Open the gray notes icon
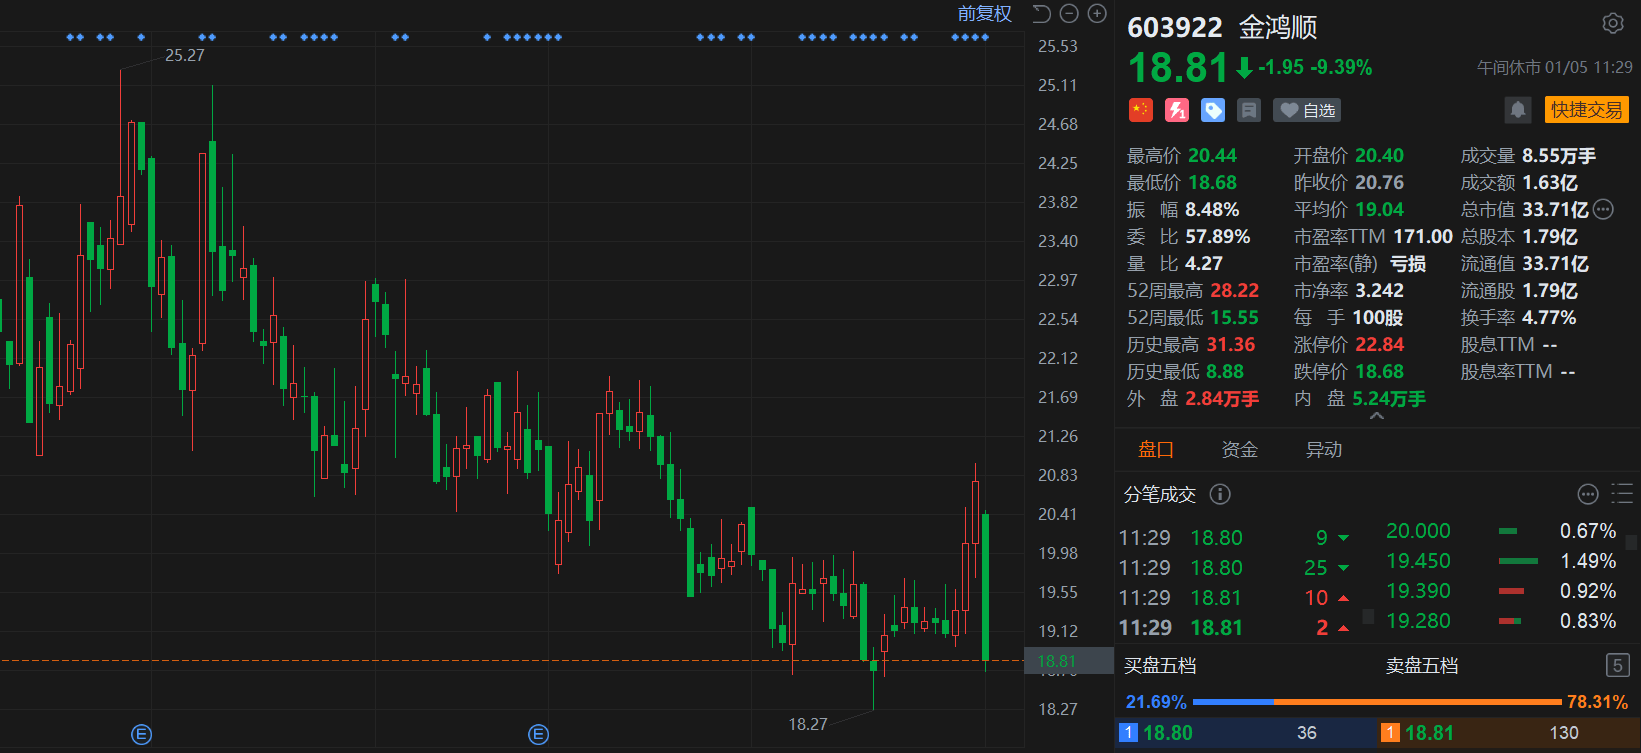The image size is (1641, 753). point(1249,110)
